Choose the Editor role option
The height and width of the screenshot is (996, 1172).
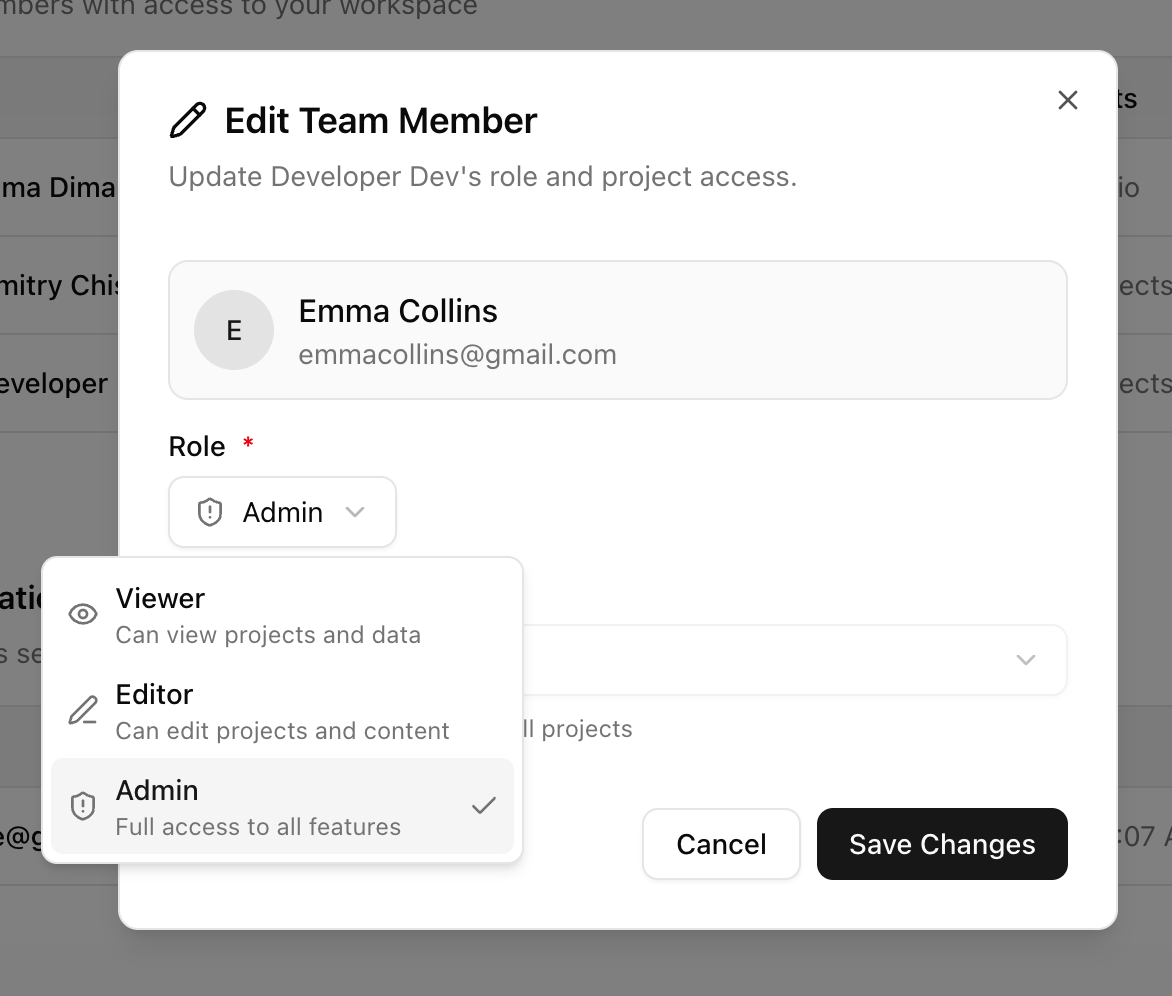coord(283,711)
